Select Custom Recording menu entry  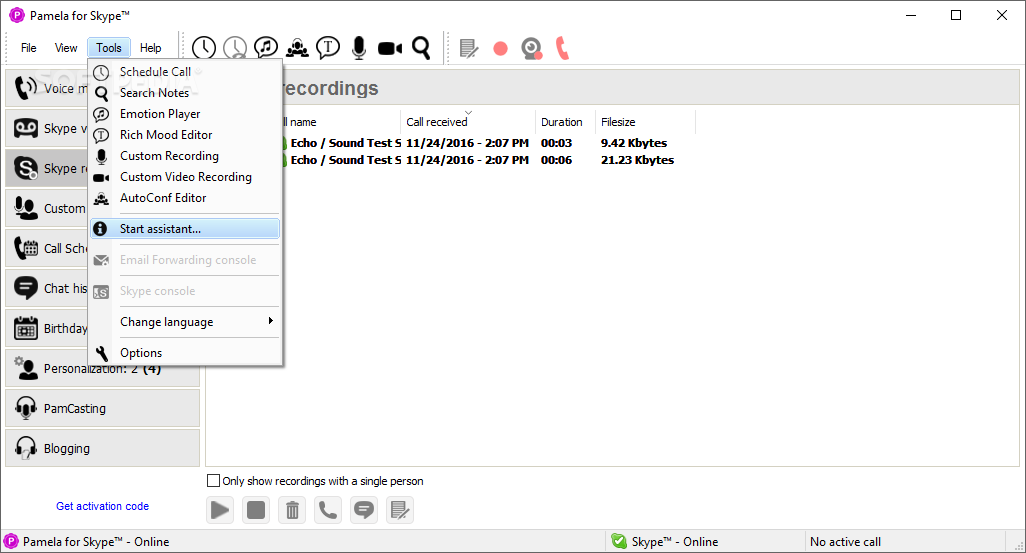tap(185, 156)
